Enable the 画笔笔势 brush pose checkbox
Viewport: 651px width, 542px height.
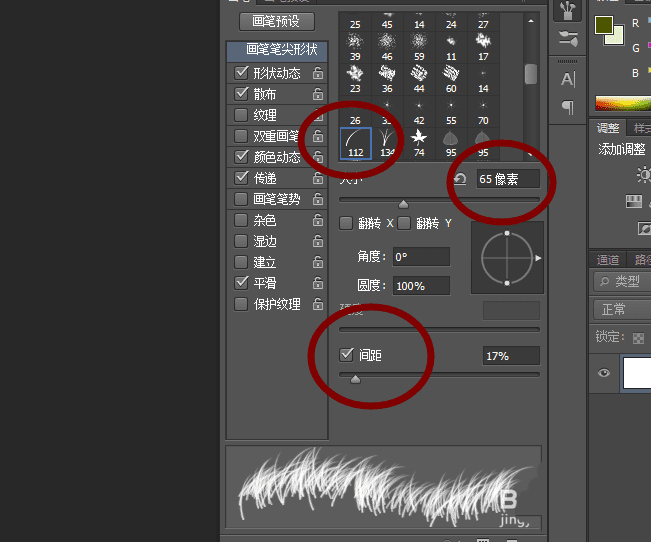(241, 199)
